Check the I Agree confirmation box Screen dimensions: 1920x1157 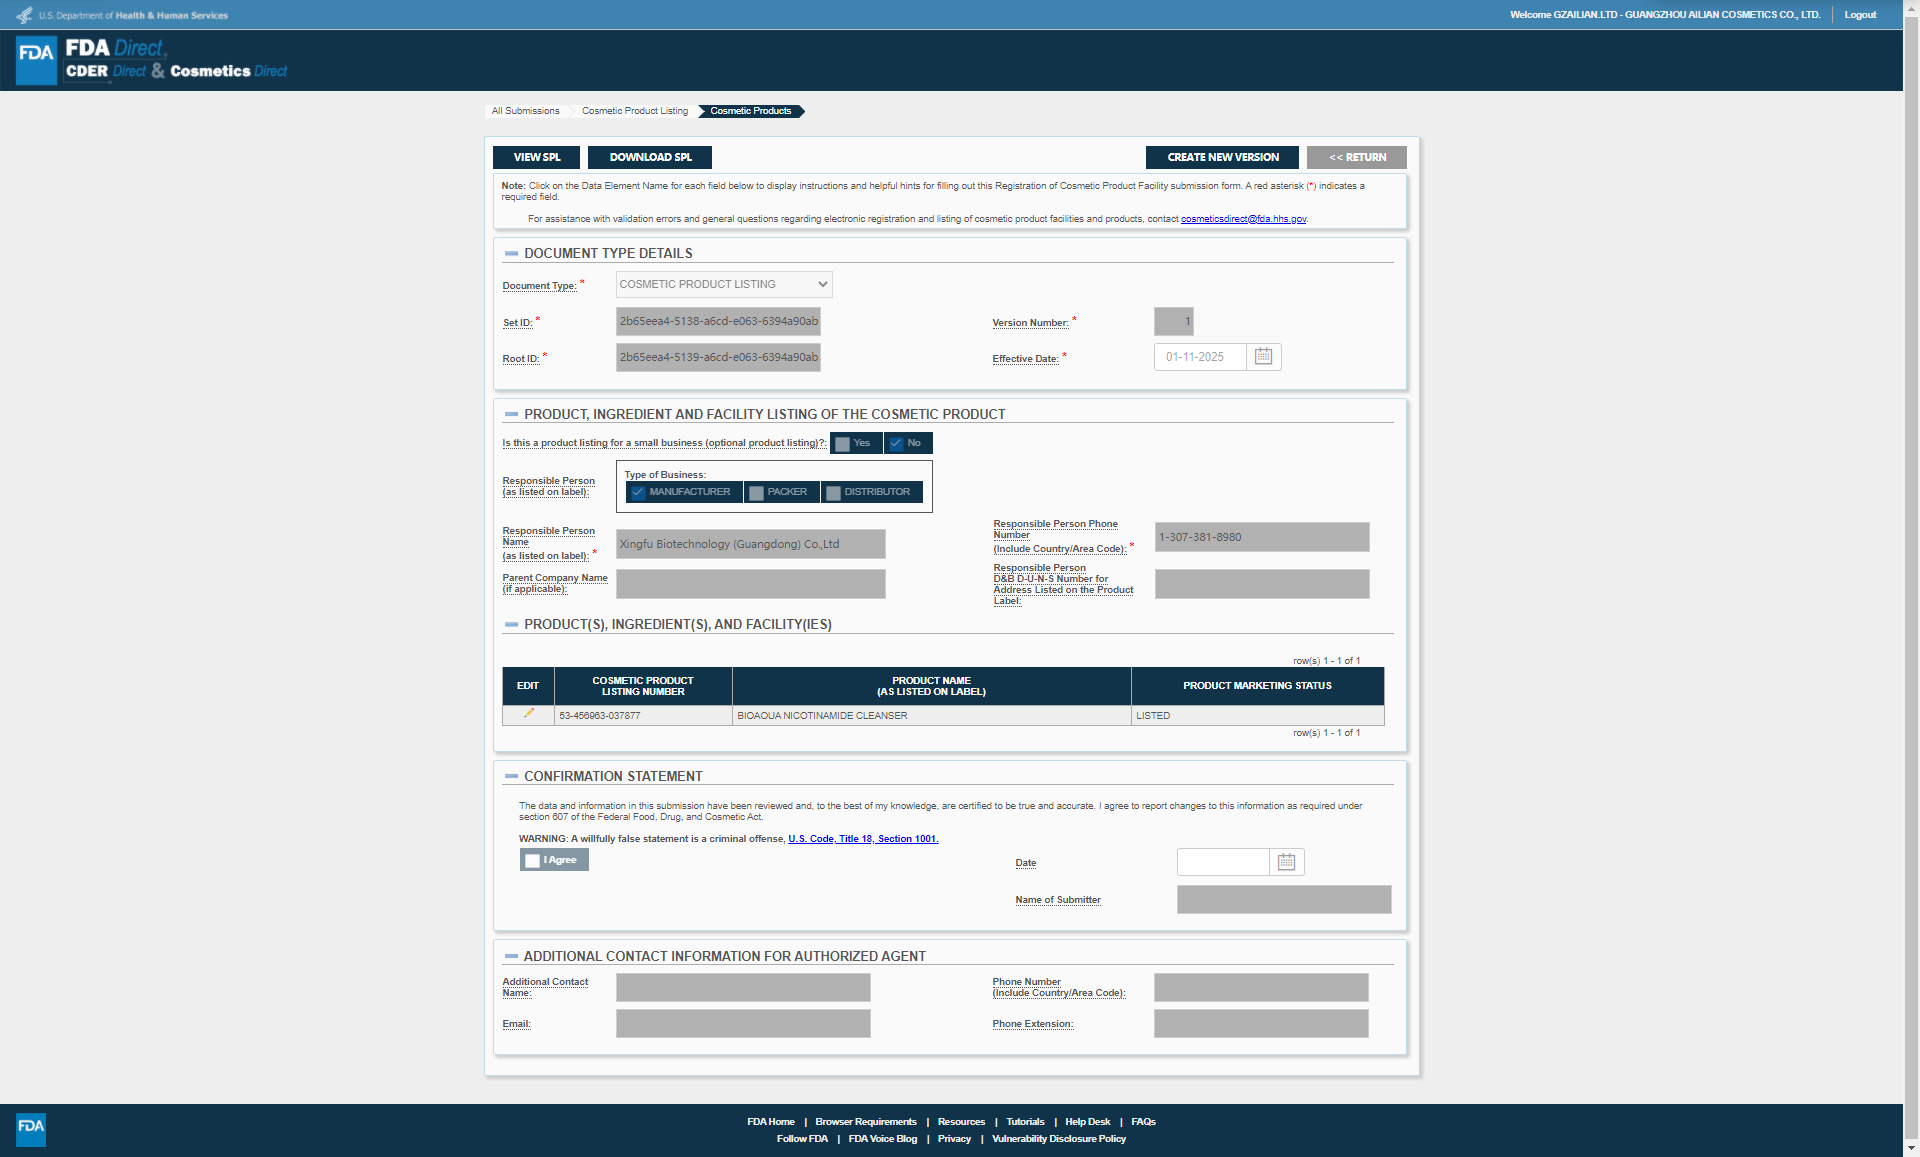533,861
